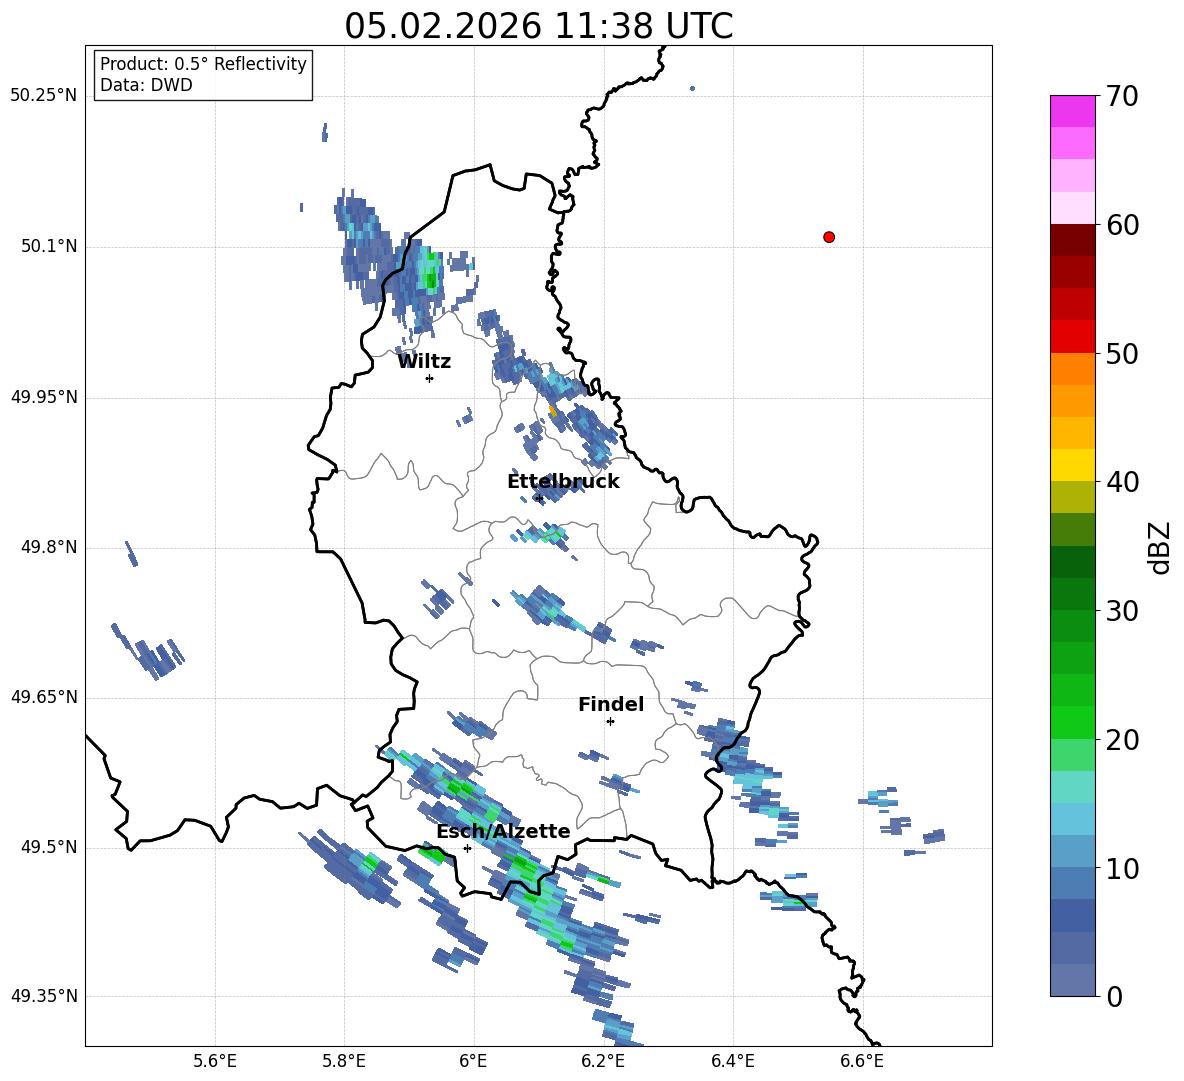Click the title text 05.02.2026 11:38 UTC
The height and width of the screenshot is (1081, 1184).
coord(538,26)
